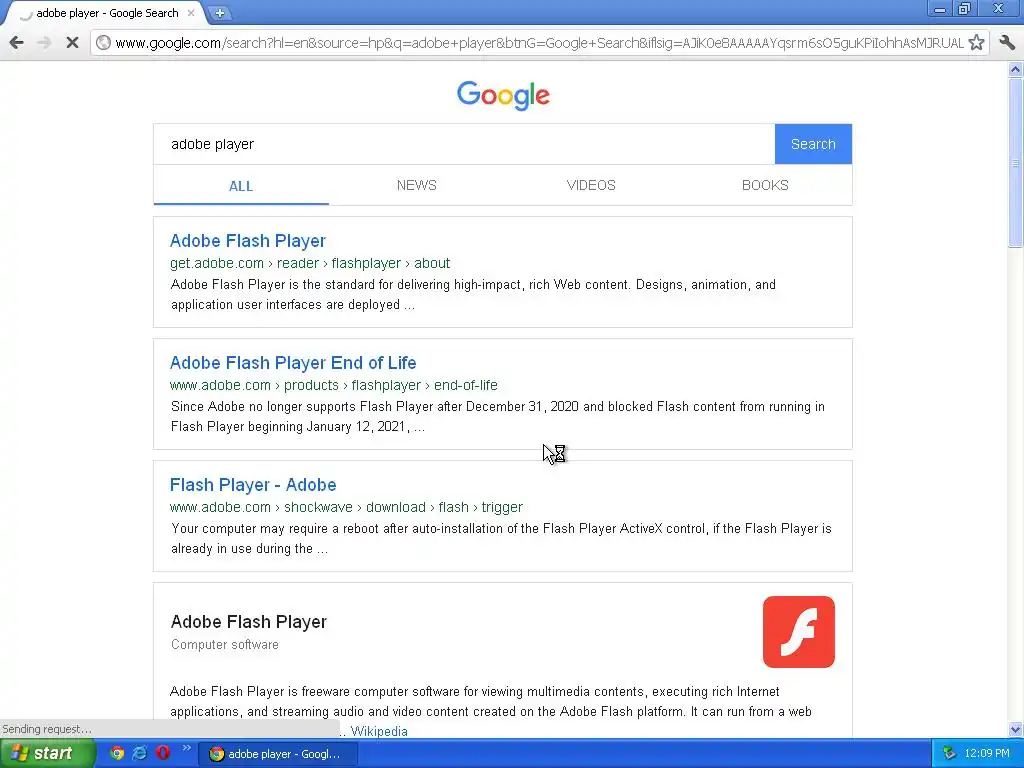This screenshot has width=1024, height=768.
Task: Select the adobe player taskbar button
Action: [278, 754]
